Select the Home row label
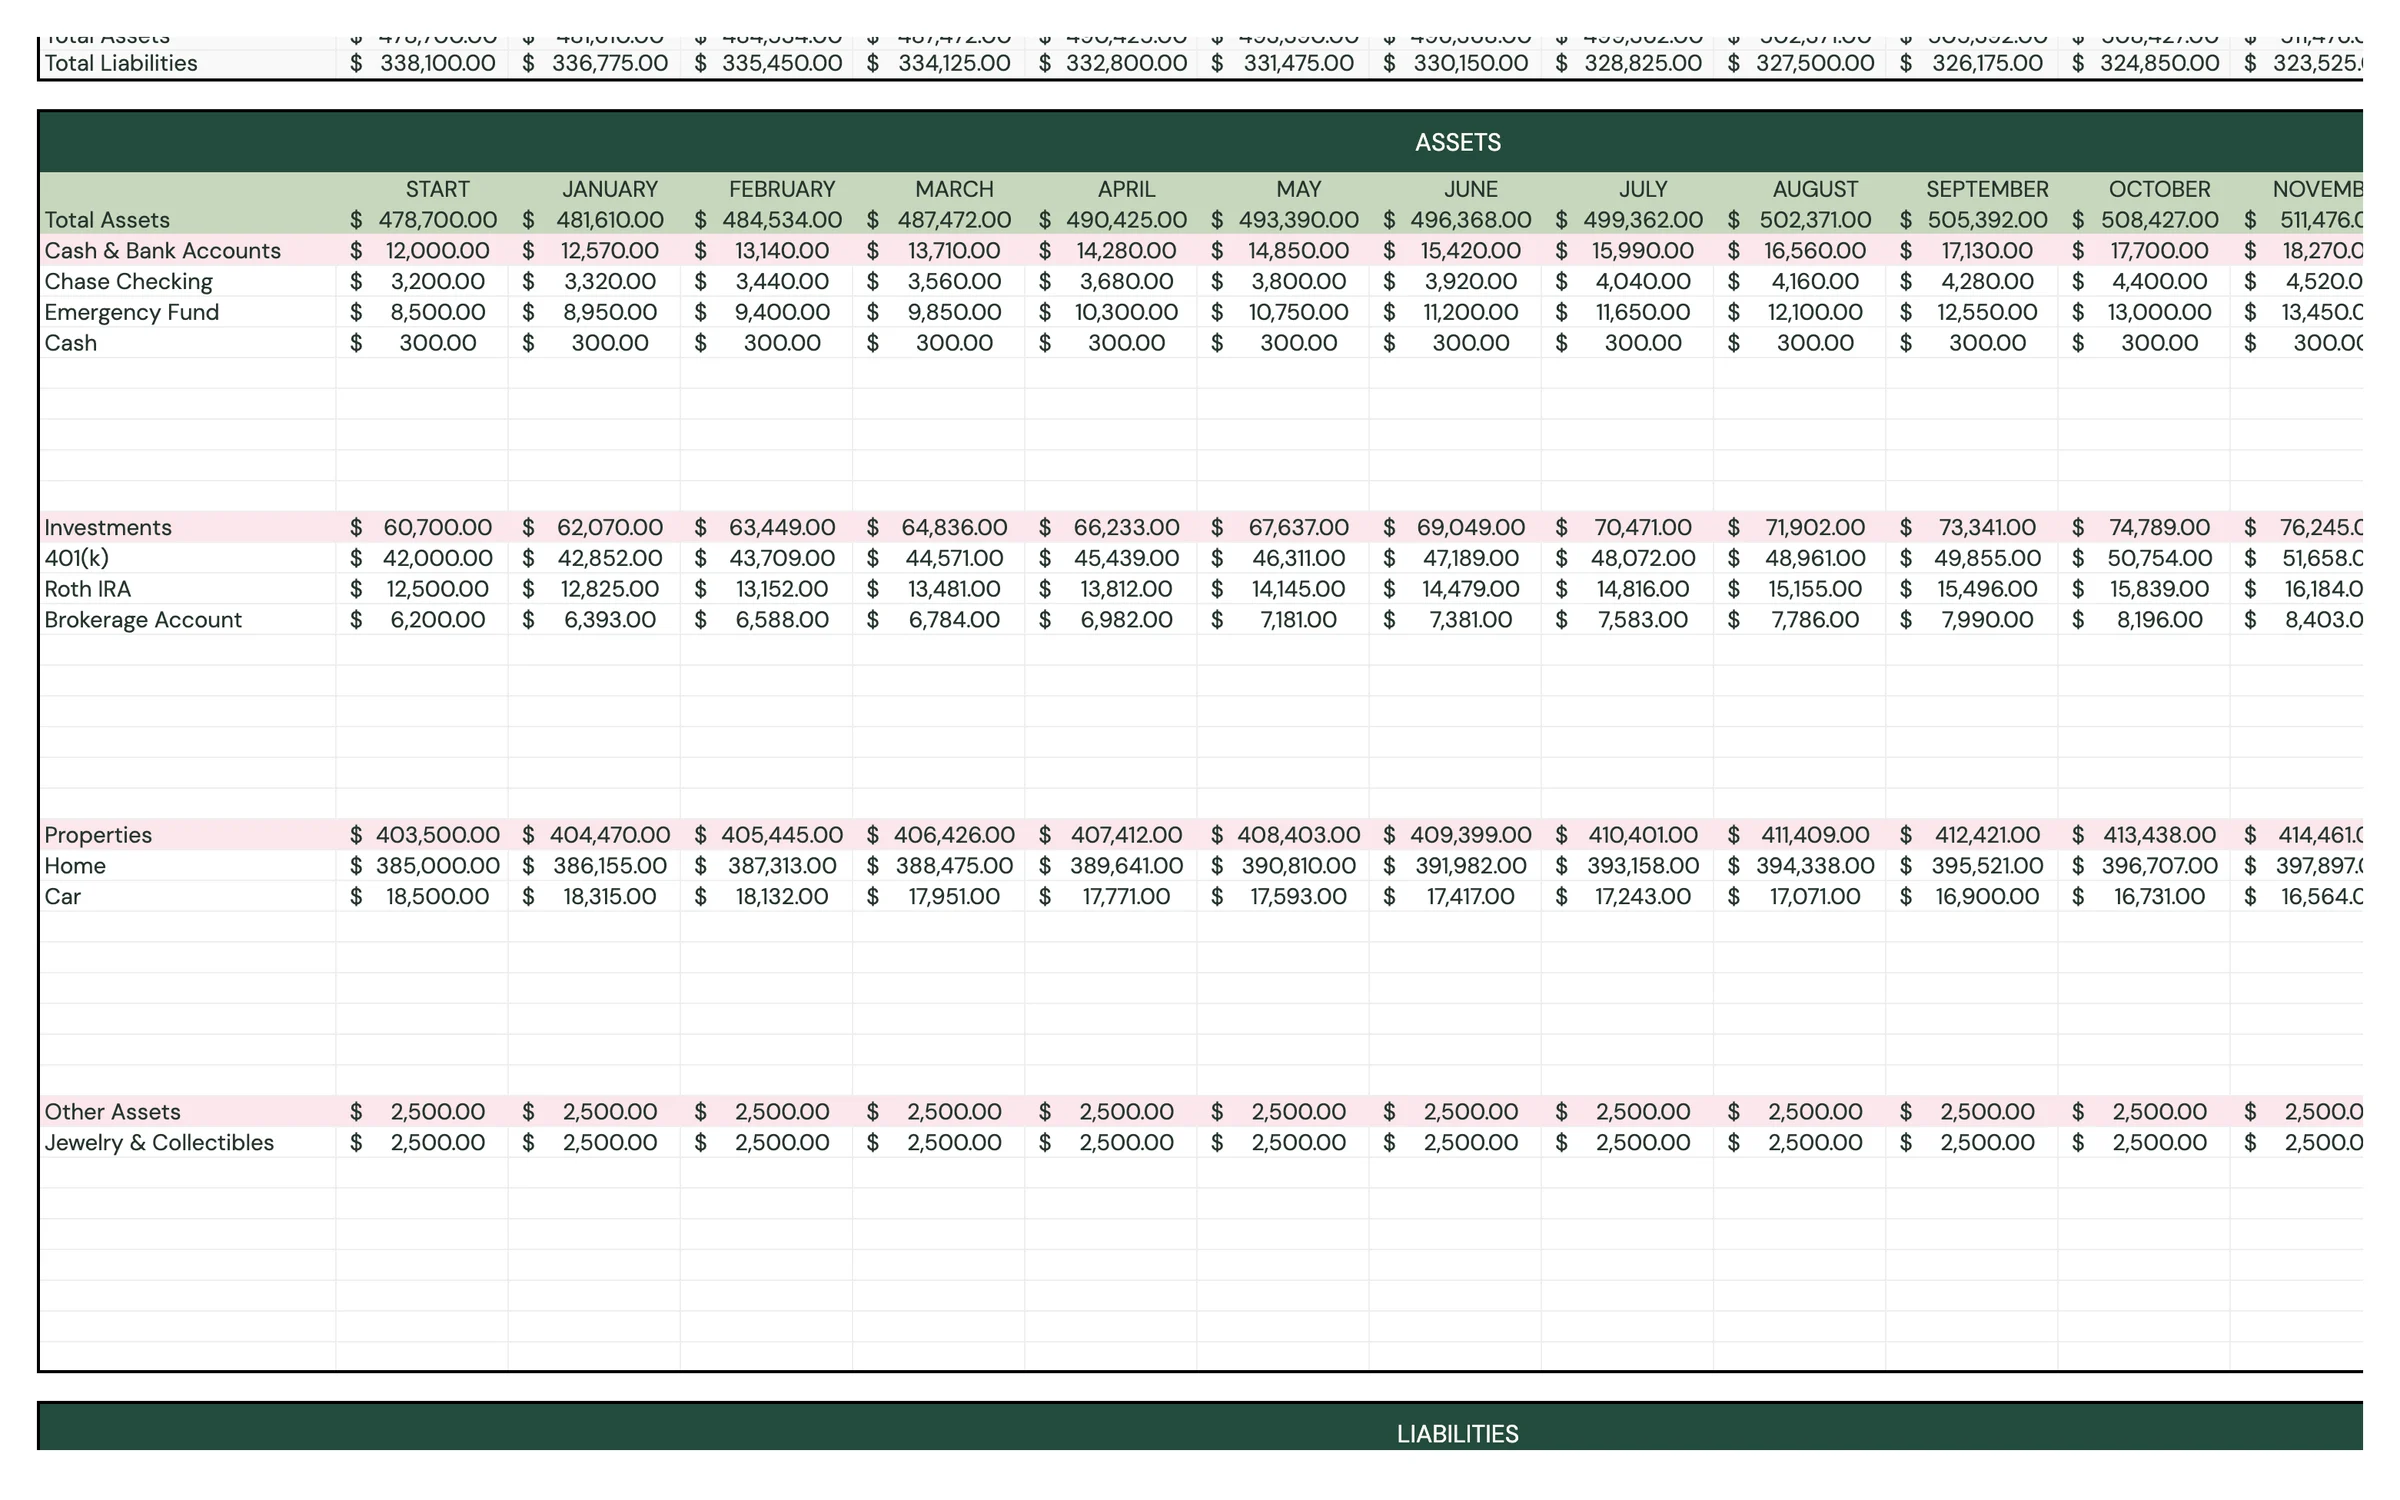Screen dimensions: 2400x1500 click(x=75, y=866)
